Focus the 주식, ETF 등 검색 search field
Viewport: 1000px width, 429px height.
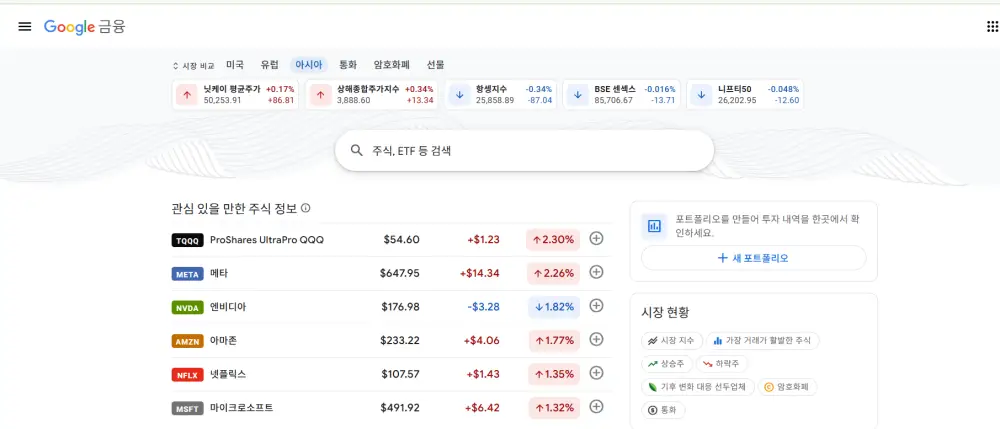[524, 151]
